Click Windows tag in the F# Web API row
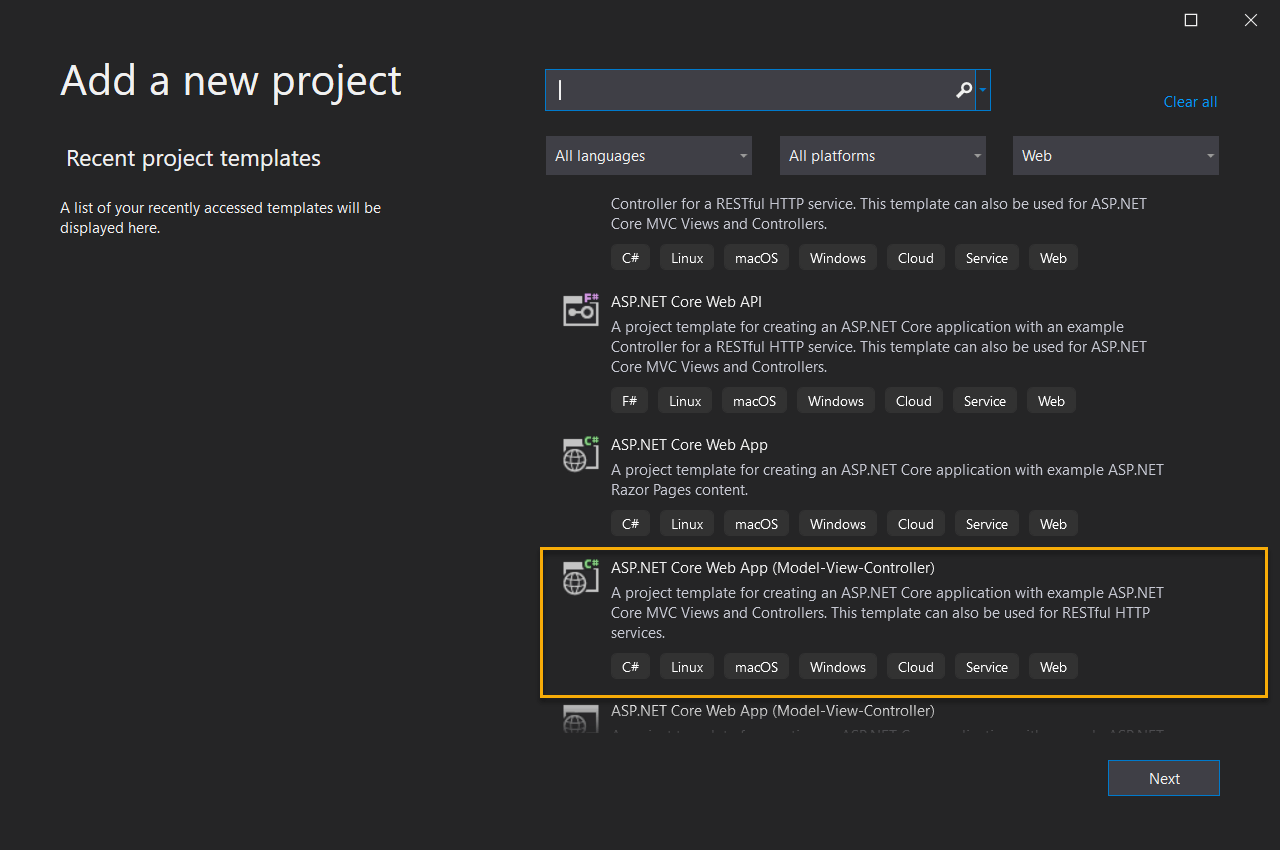 pos(836,401)
